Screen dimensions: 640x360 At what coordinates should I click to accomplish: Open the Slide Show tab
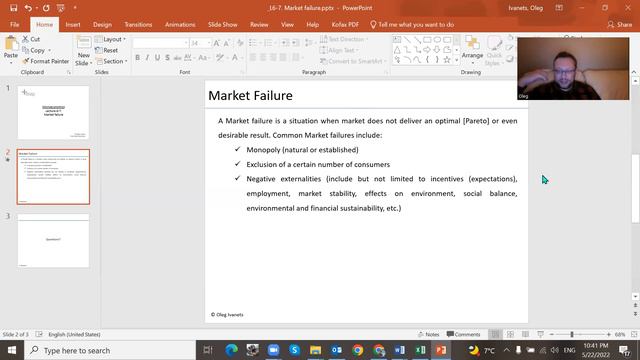pyautogui.click(x=222, y=24)
